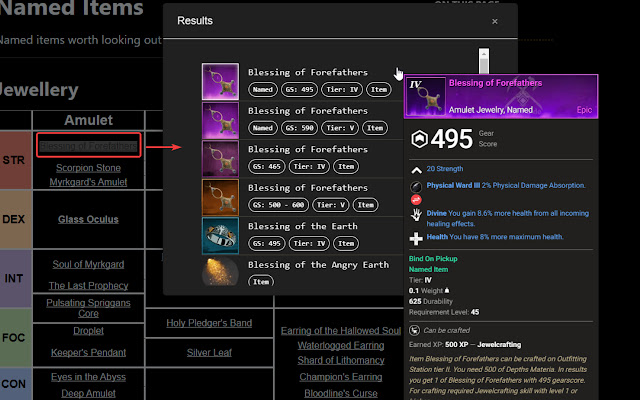Open the Holy Pledger's Band link
Viewport: 640px width, 400px height.
point(209,323)
